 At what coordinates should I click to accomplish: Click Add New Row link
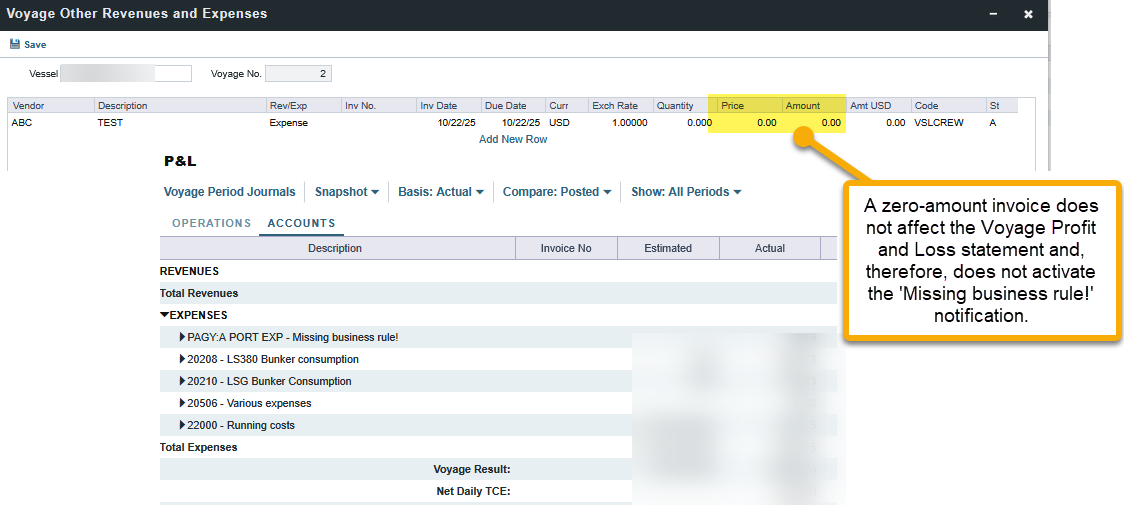coord(513,139)
